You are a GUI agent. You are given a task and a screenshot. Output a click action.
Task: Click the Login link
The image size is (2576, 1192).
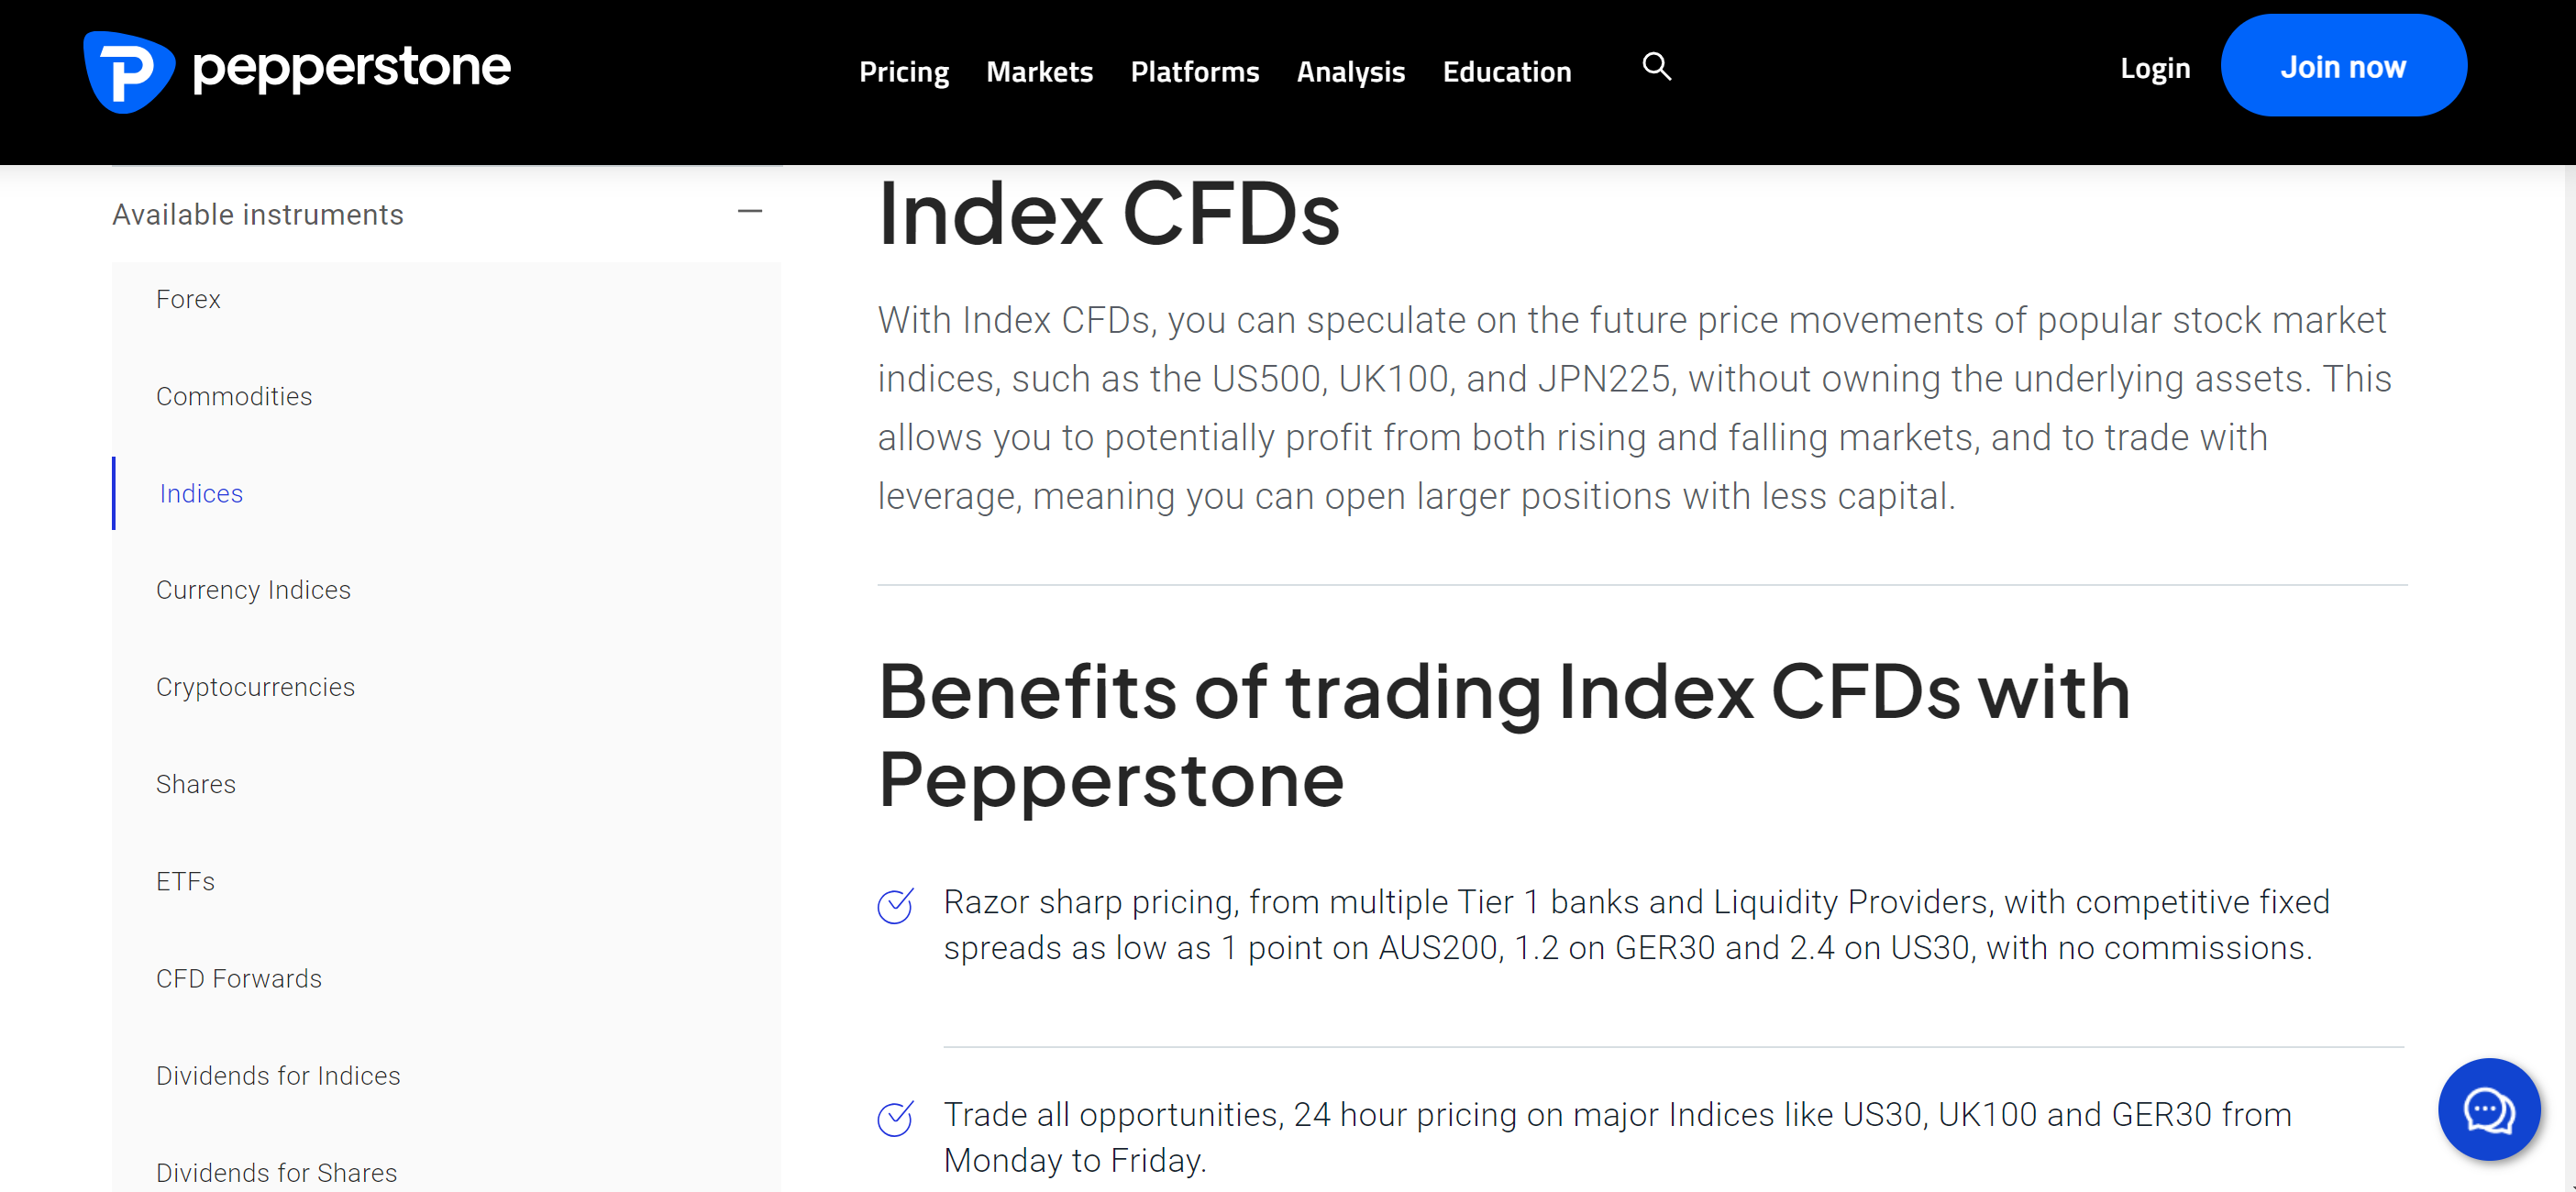2155,68
